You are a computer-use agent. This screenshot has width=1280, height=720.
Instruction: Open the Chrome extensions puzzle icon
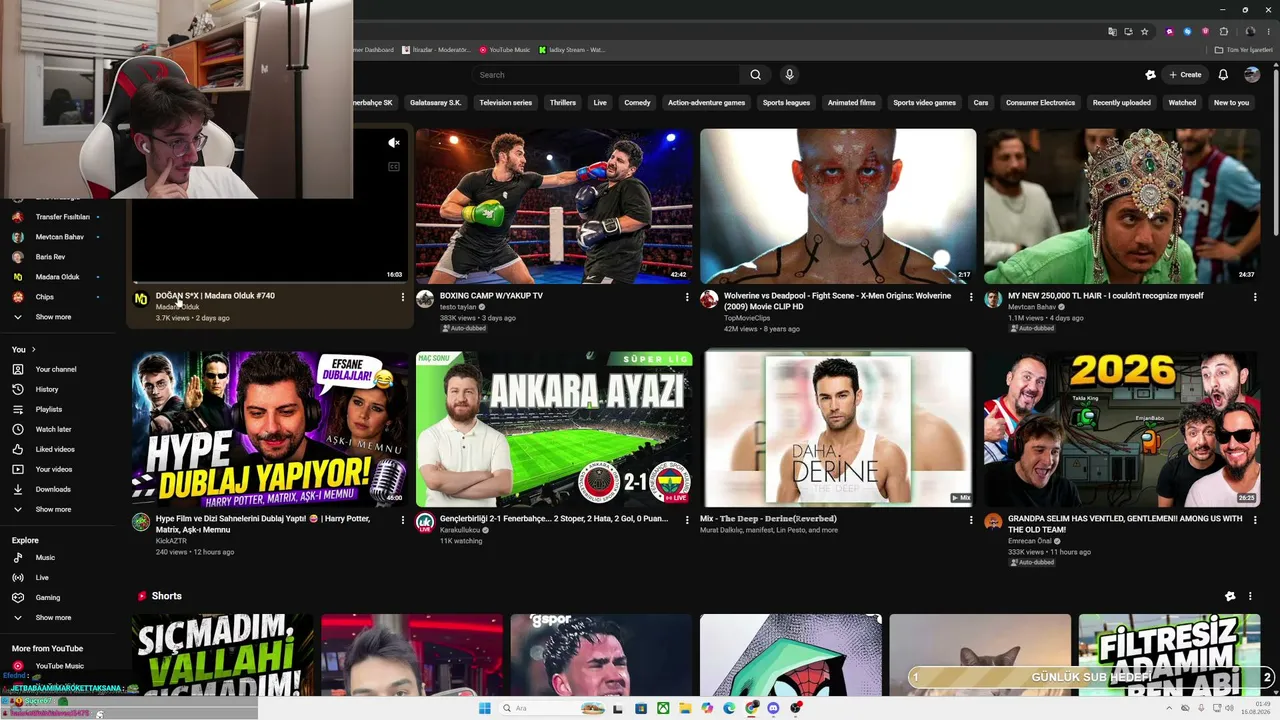(x=1224, y=31)
